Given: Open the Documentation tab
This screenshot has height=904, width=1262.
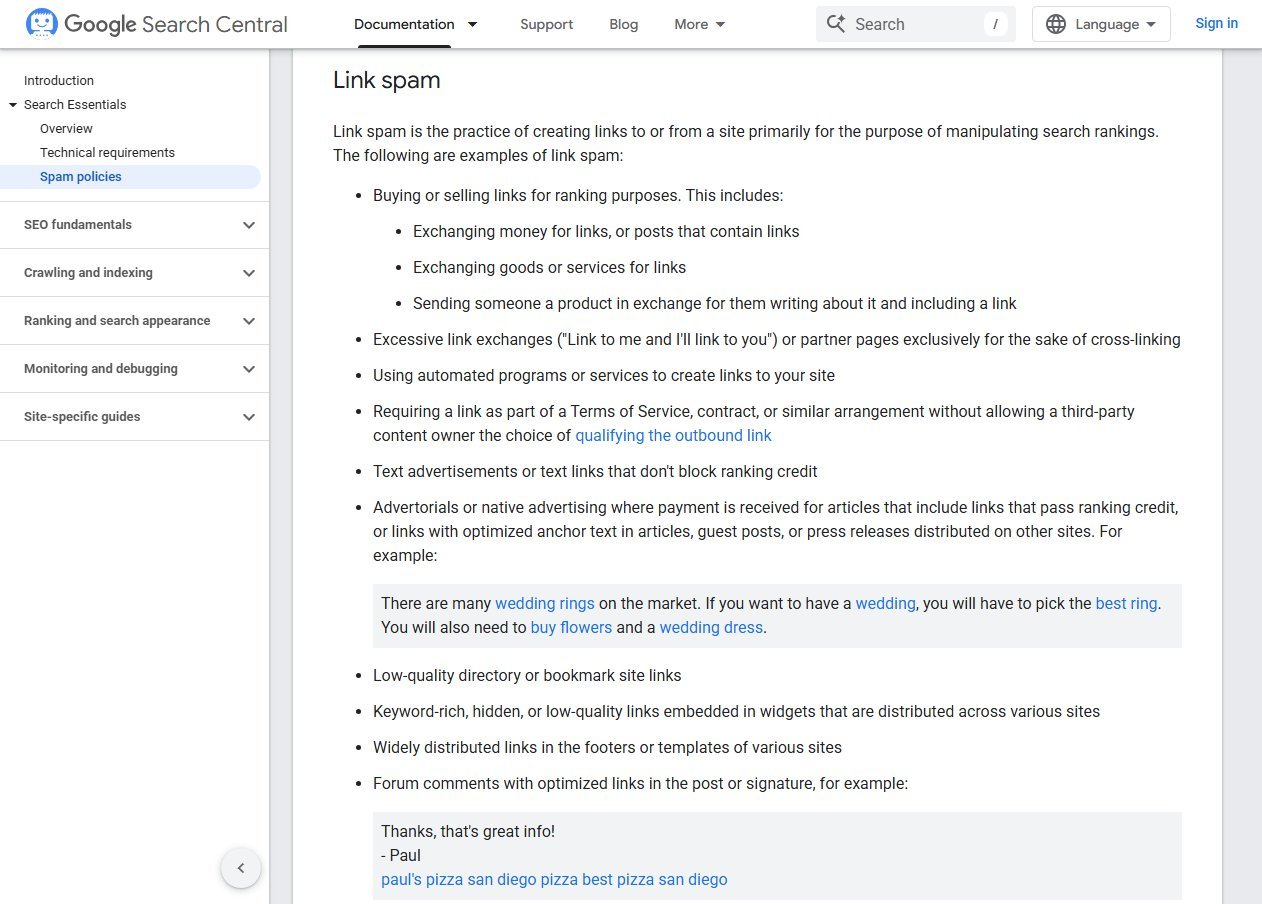Looking at the screenshot, I should 404,24.
